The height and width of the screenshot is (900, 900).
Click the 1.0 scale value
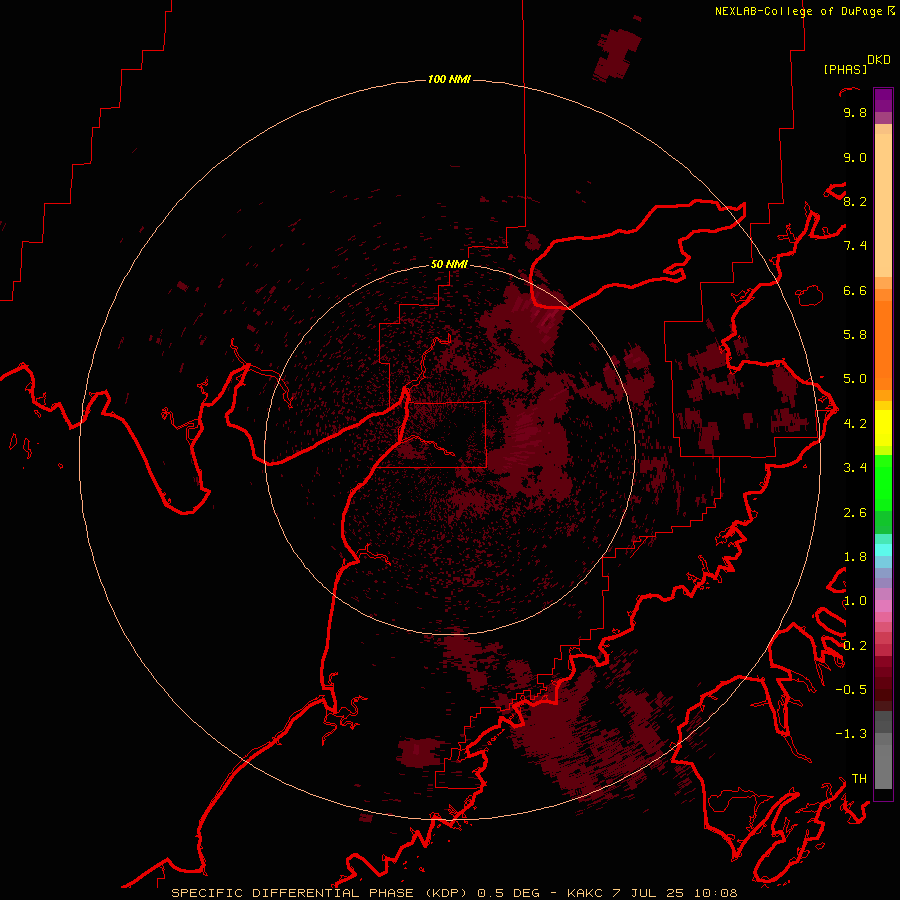855,601
